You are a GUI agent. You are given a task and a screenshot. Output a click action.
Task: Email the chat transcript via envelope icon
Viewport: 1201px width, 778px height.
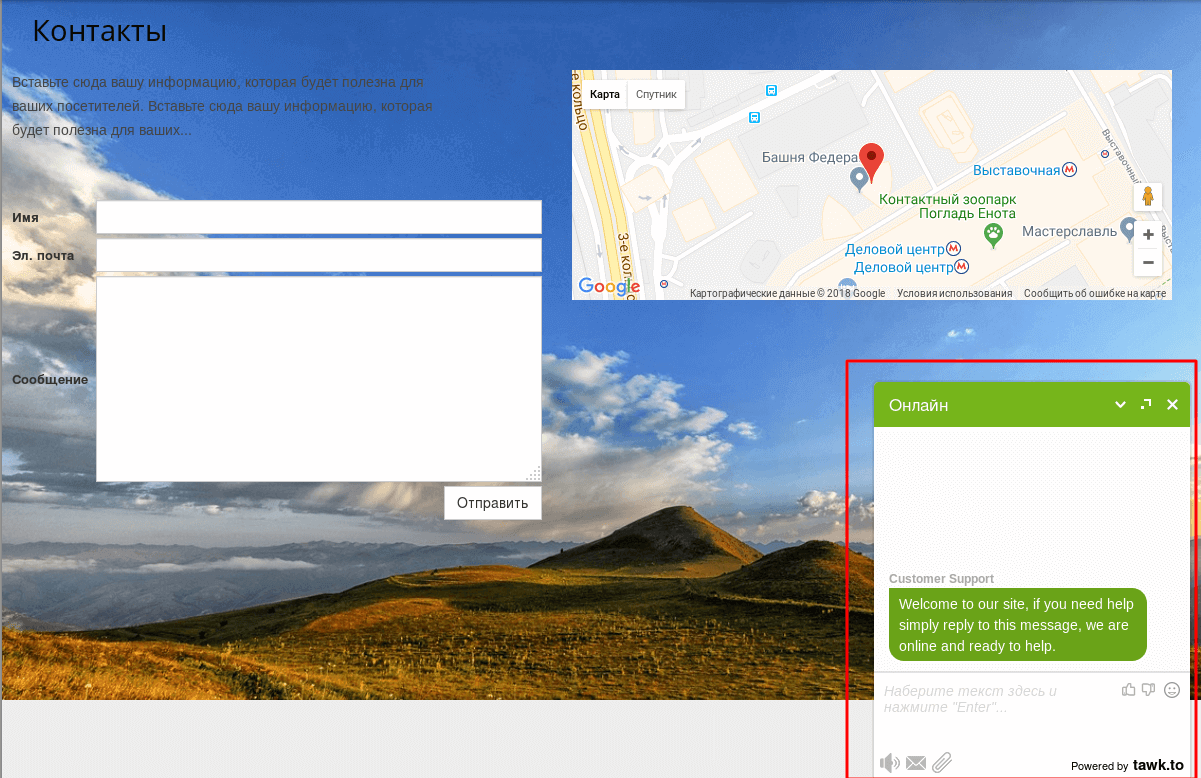coord(916,764)
